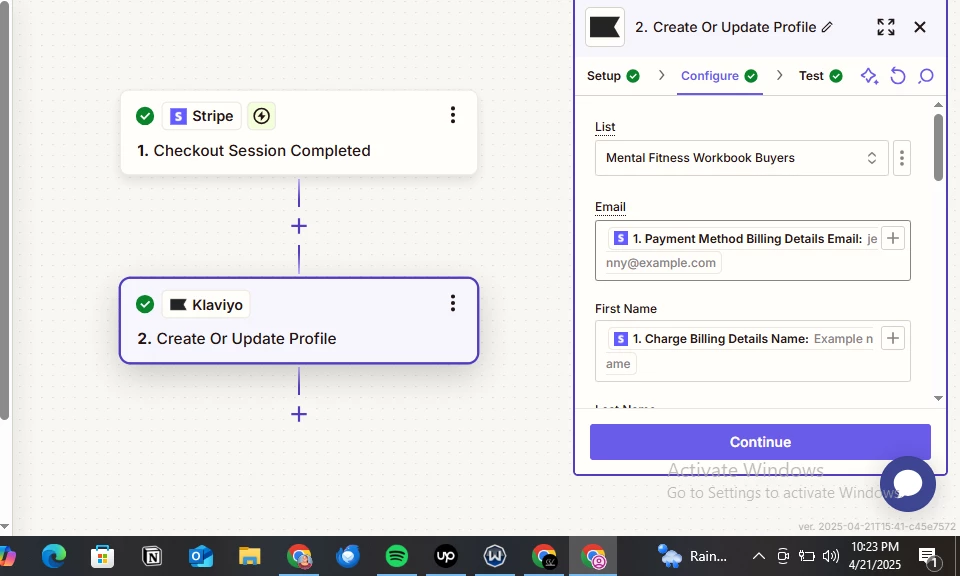Click the Klaviyo logo in panel header
Viewport: 960px width, 576px height.
click(605, 27)
